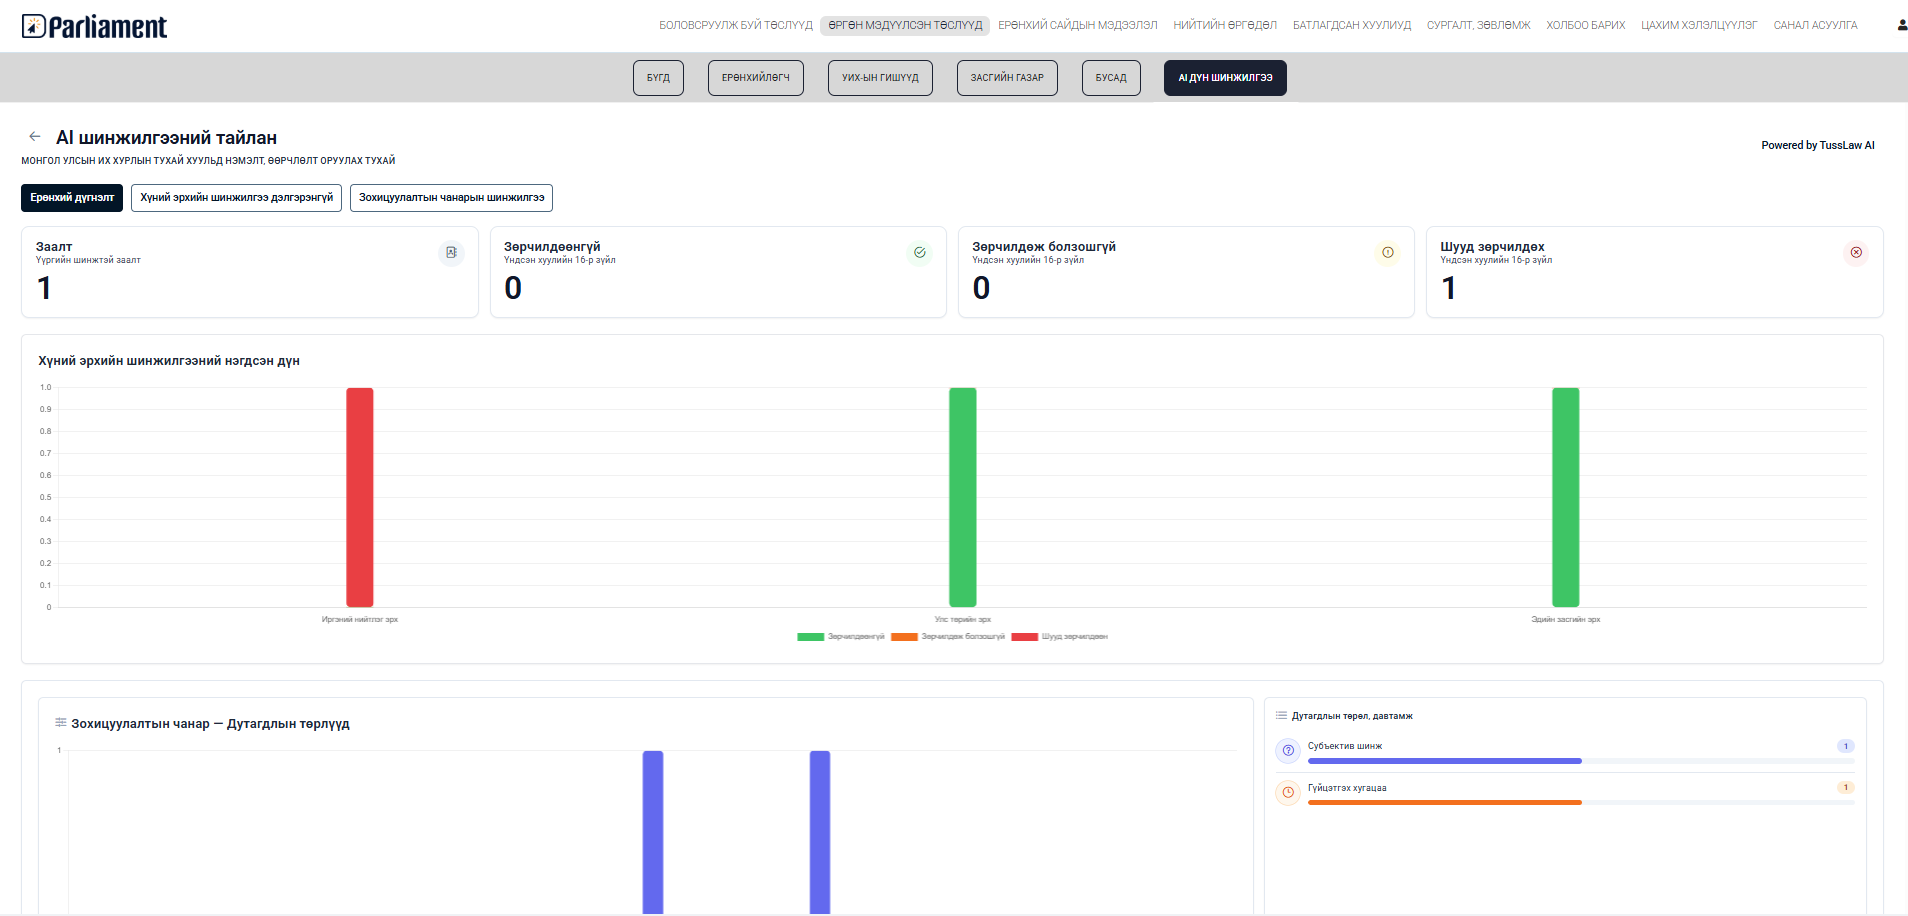Open ХОЛБОО БАРИХ menu item
The width and height of the screenshot is (1908, 916).
[x=1586, y=25]
